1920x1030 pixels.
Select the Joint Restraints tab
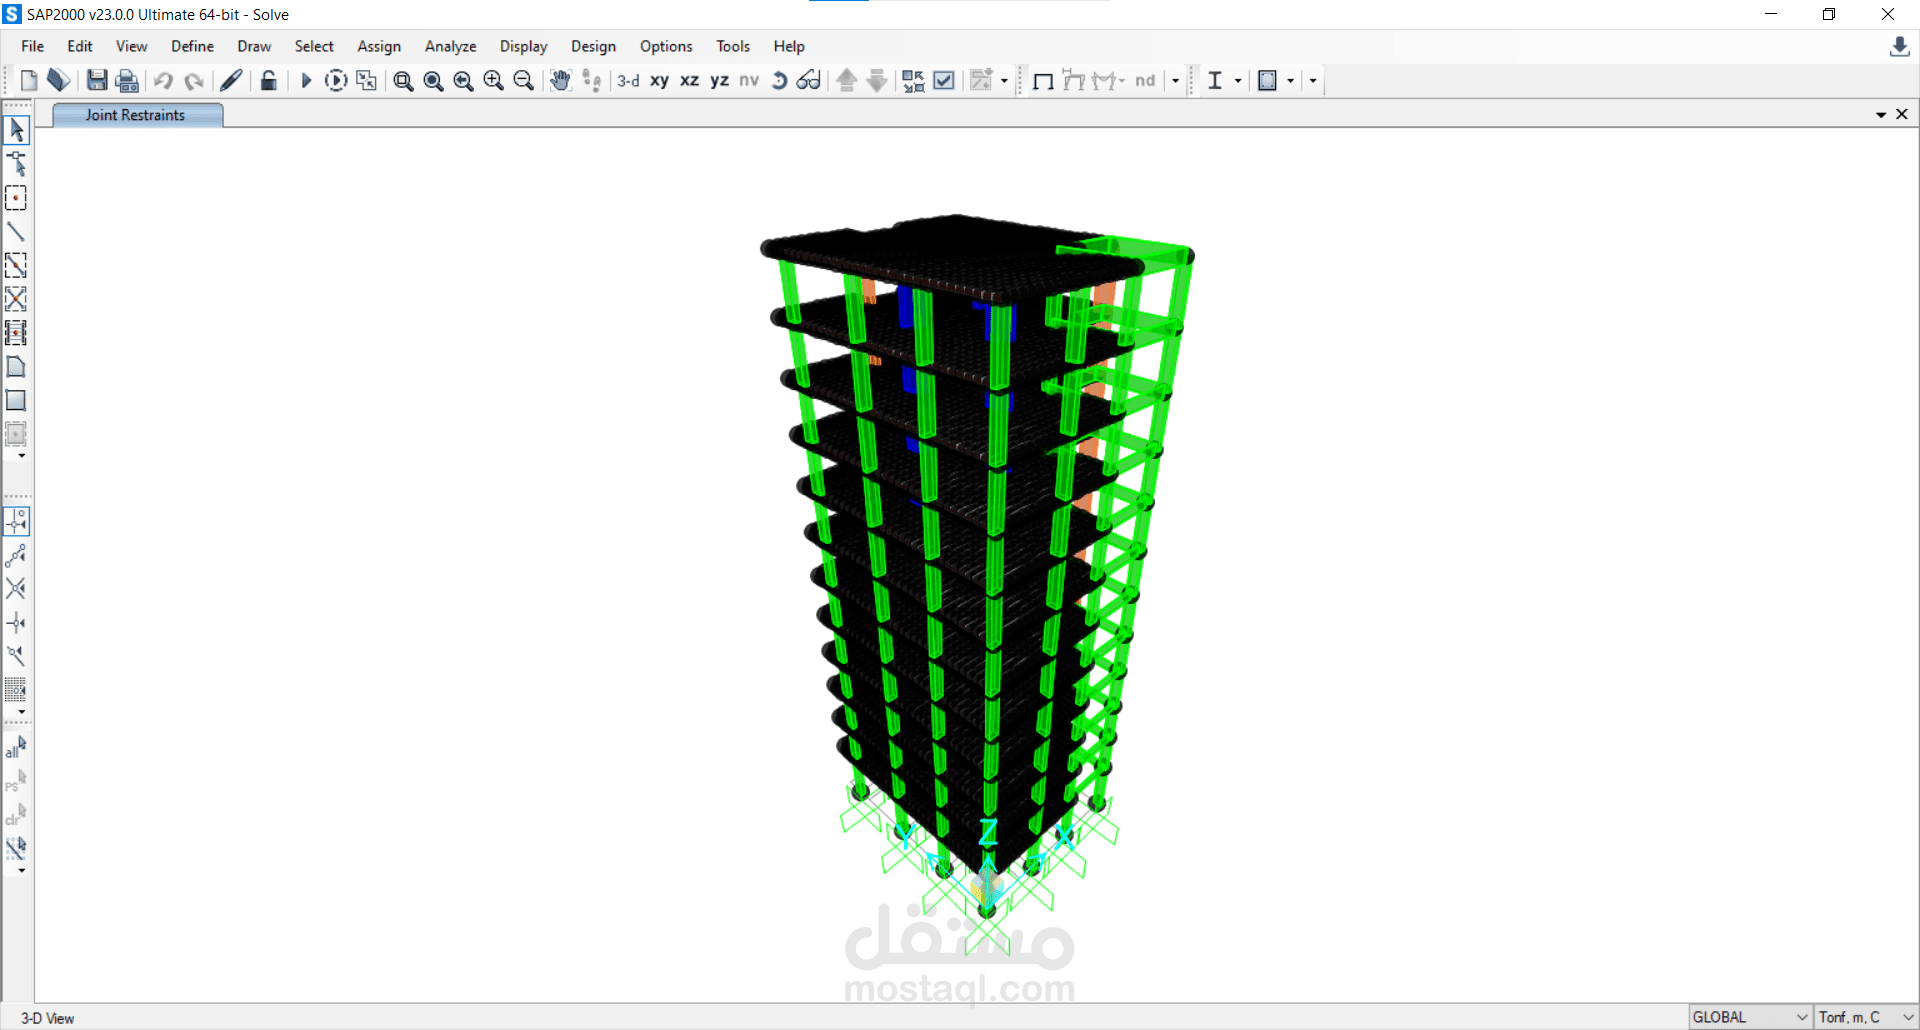(x=137, y=115)
